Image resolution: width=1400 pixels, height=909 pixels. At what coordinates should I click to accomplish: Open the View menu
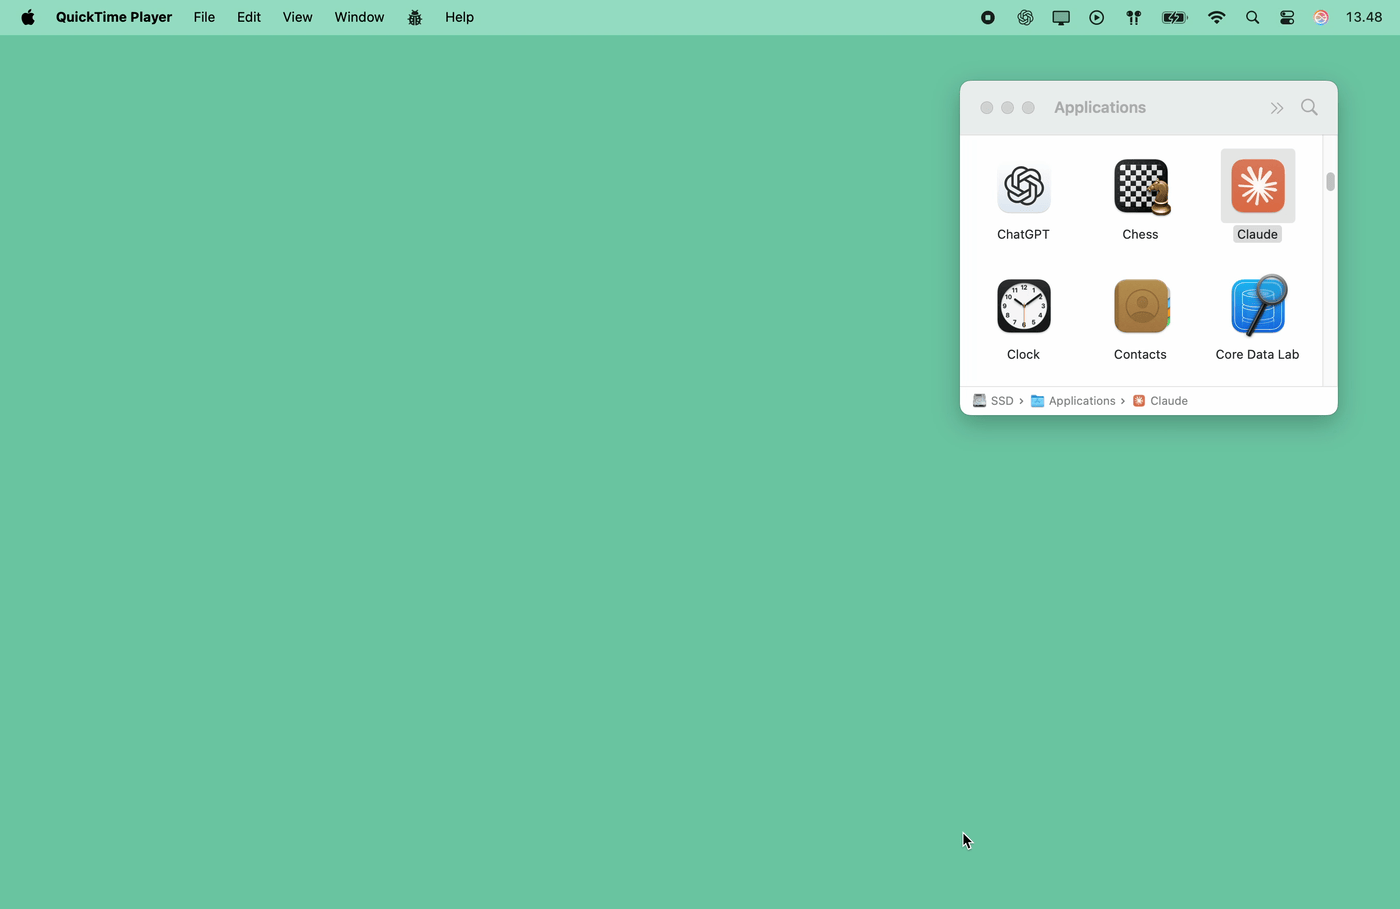coord(297,17)
